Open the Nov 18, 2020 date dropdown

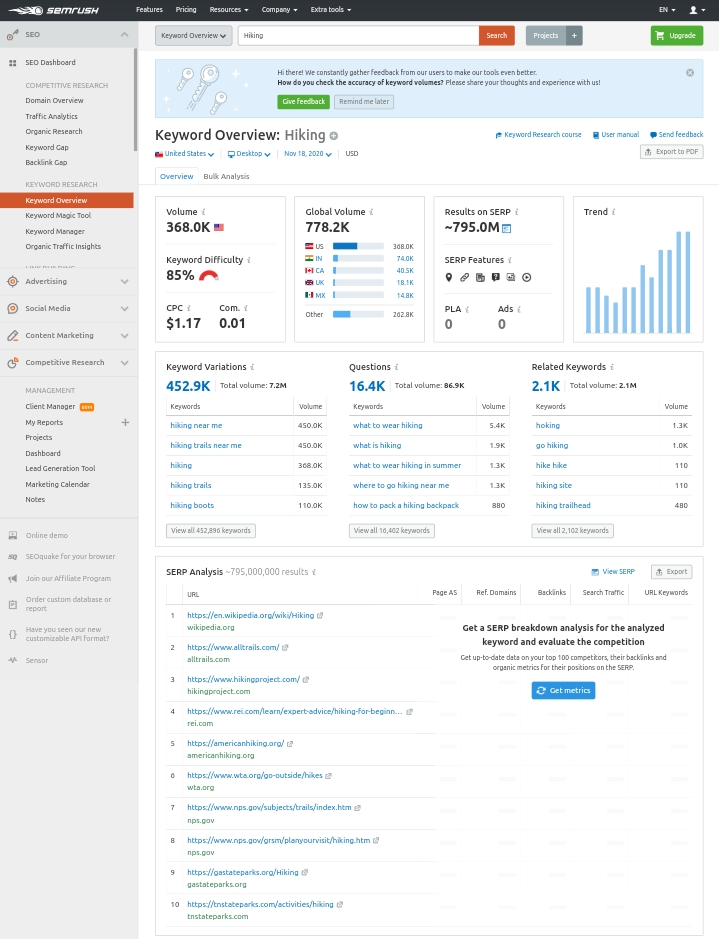(x=308, y=154)
